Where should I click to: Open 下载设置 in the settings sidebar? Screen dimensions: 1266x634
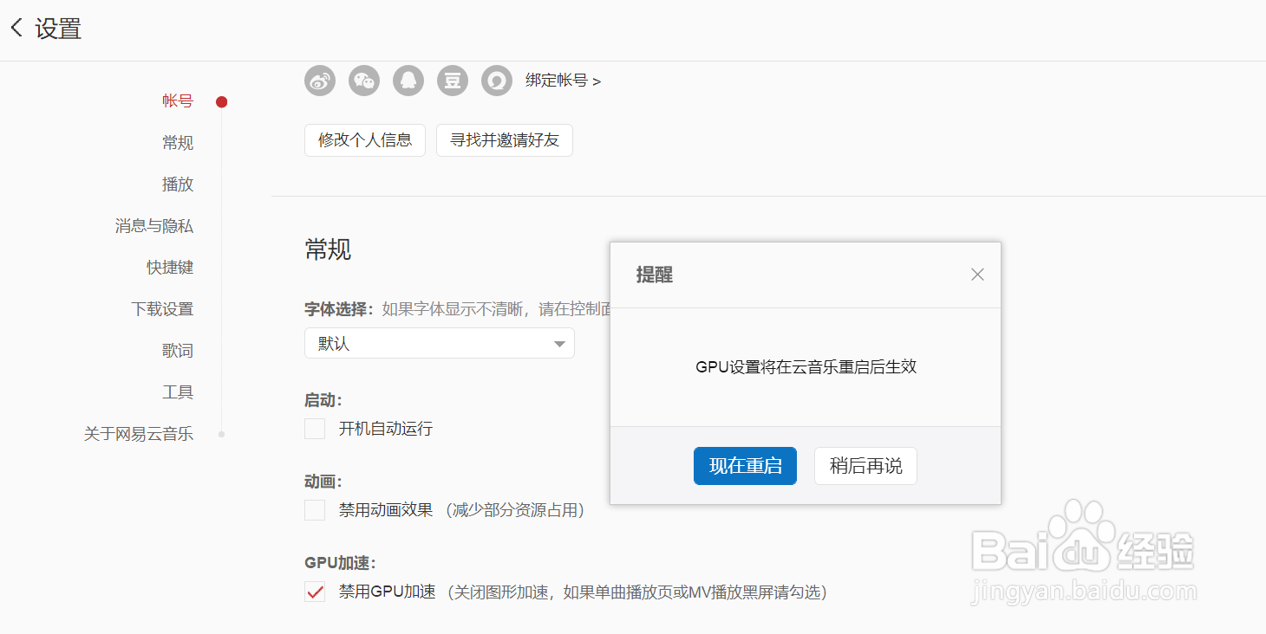162,309
